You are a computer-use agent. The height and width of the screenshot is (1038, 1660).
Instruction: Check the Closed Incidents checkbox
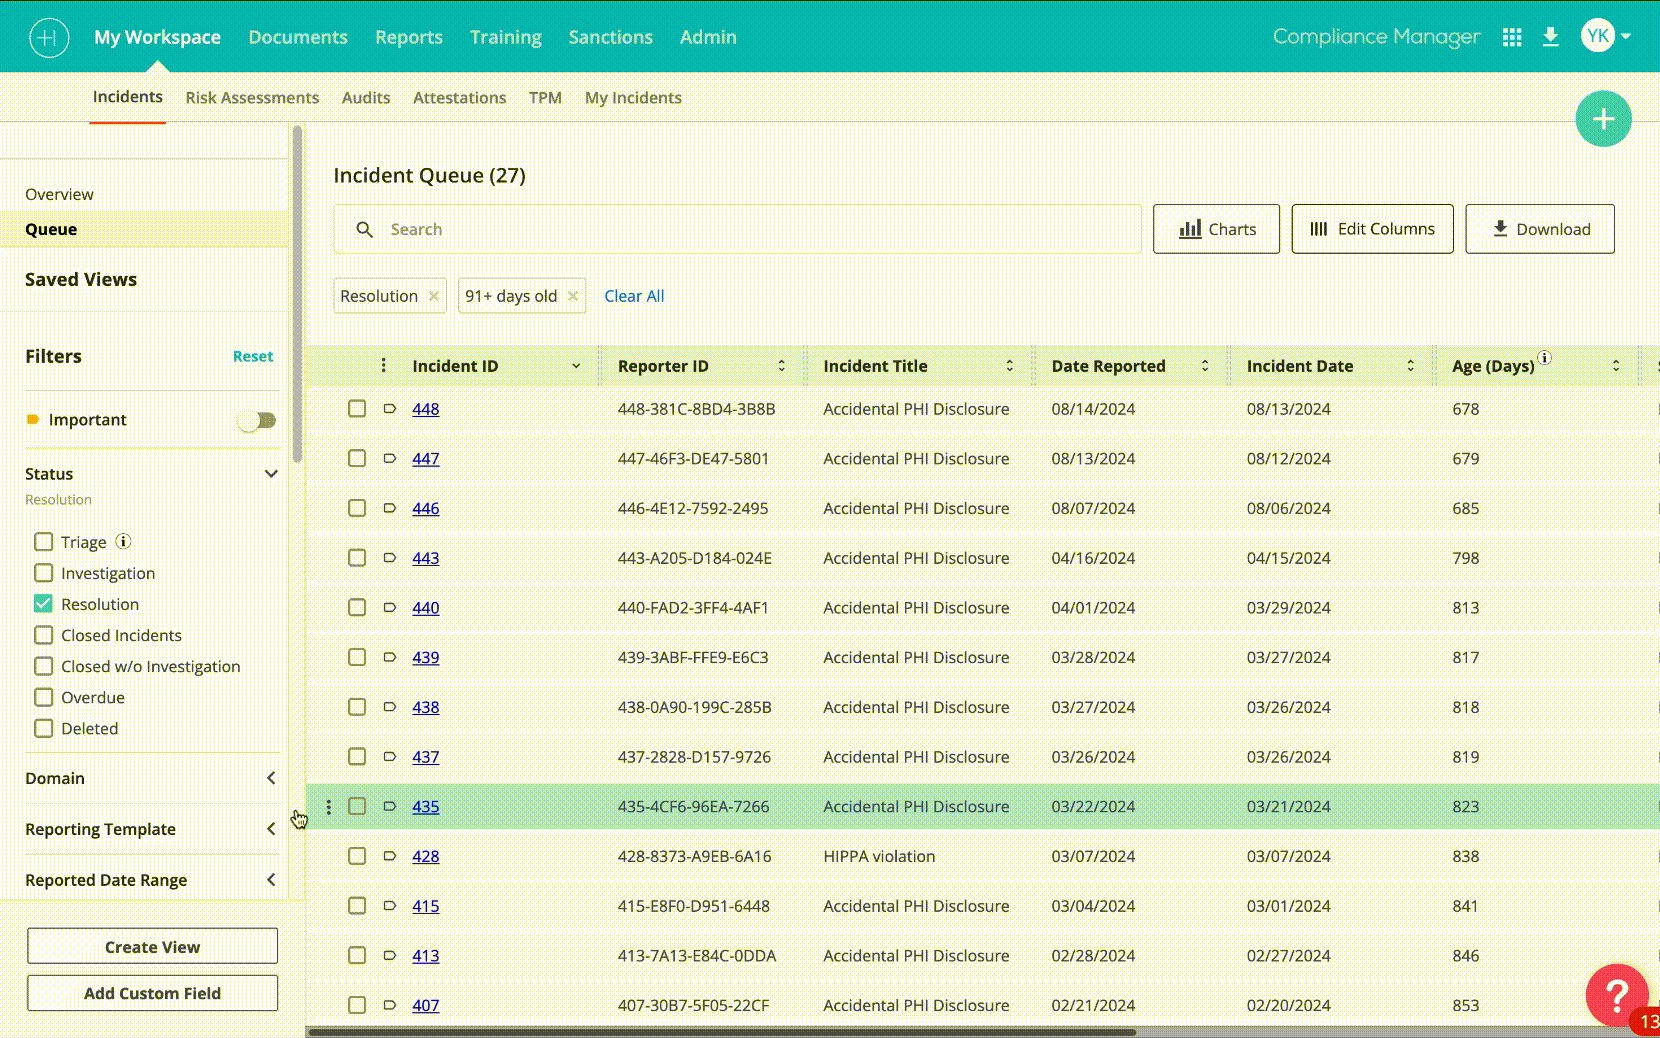(x=43, y=635)
